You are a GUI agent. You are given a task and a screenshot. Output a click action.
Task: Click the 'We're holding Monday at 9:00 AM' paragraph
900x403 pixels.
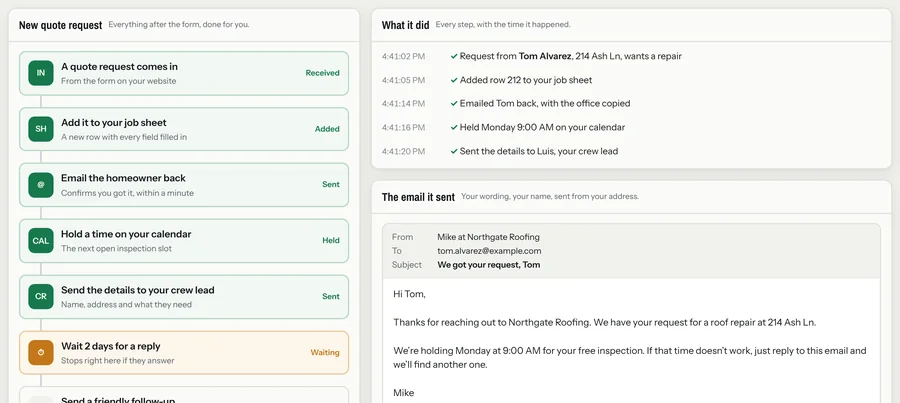pos(630,357)
